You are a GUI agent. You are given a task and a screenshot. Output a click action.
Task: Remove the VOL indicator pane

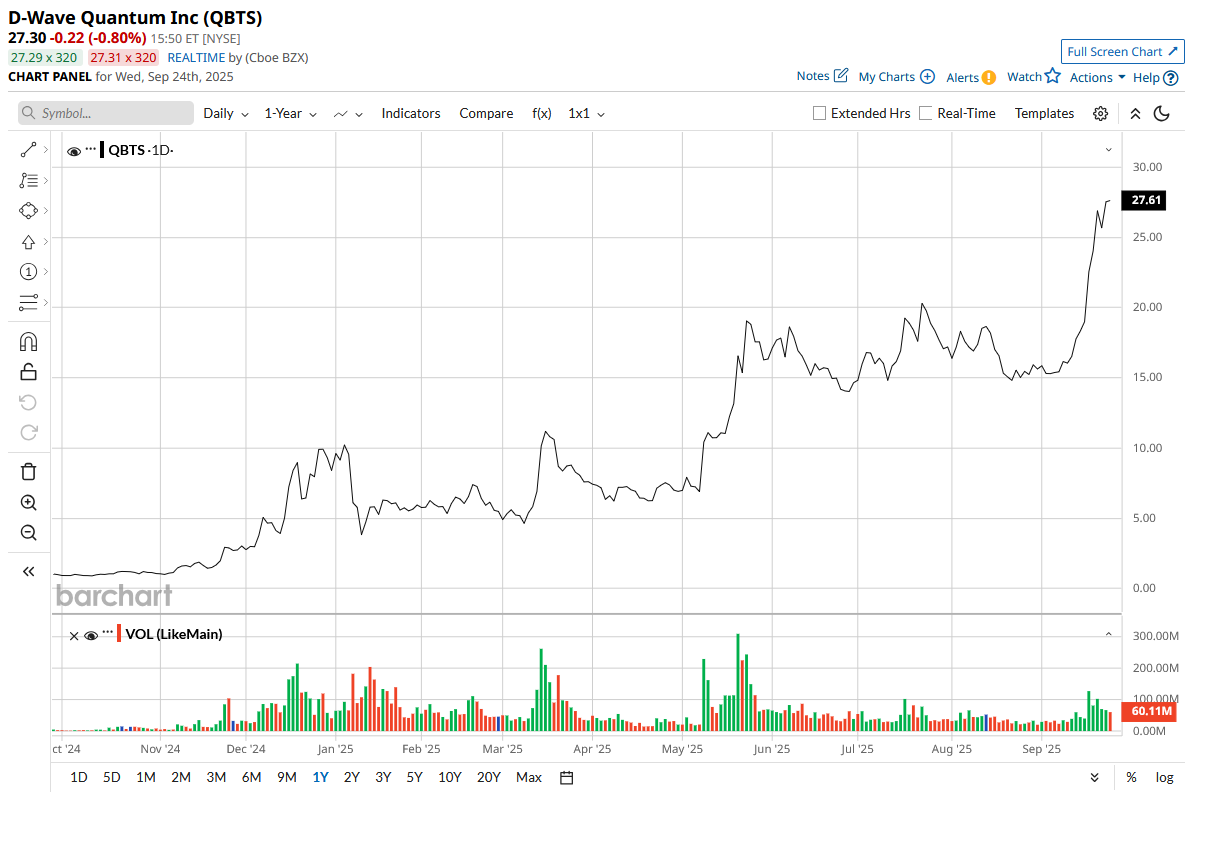(74, 635)
